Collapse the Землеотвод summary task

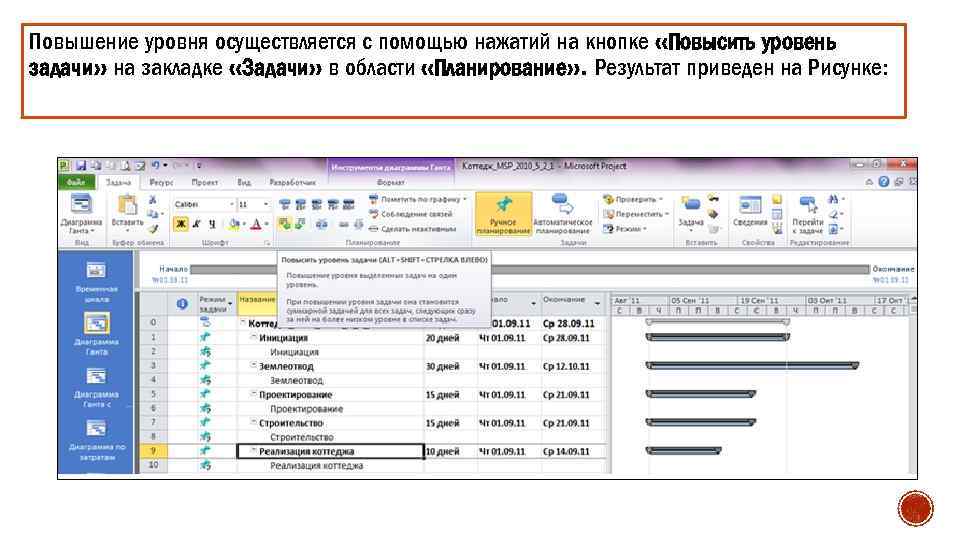pyautogui.click(x=254, y=366)
